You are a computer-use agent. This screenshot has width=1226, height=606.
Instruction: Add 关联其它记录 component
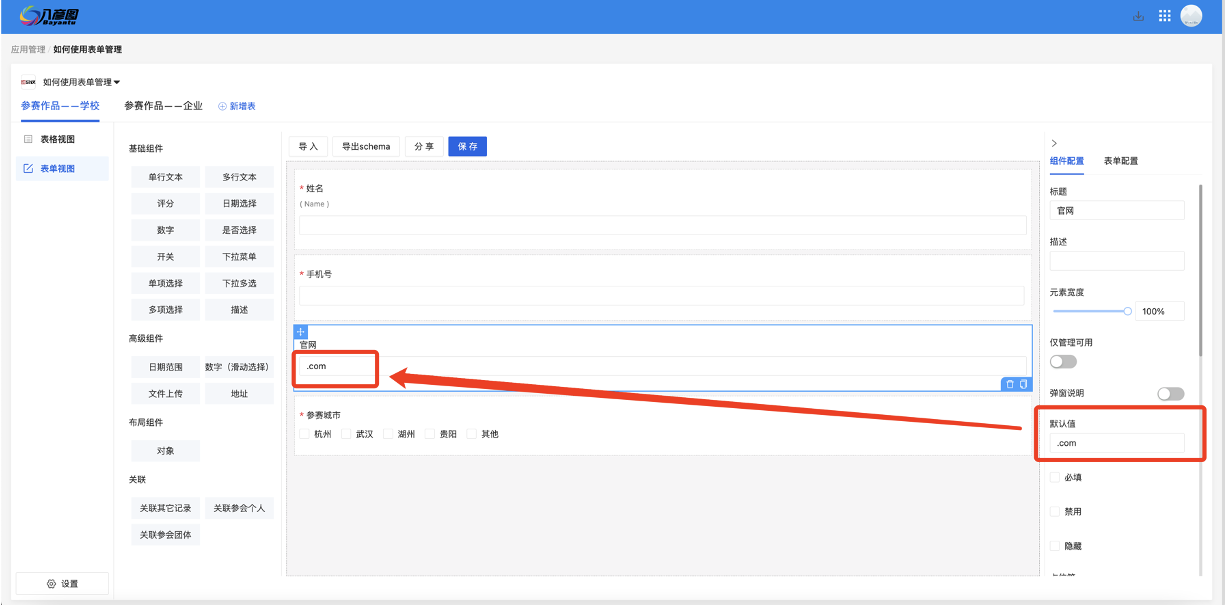165,508
